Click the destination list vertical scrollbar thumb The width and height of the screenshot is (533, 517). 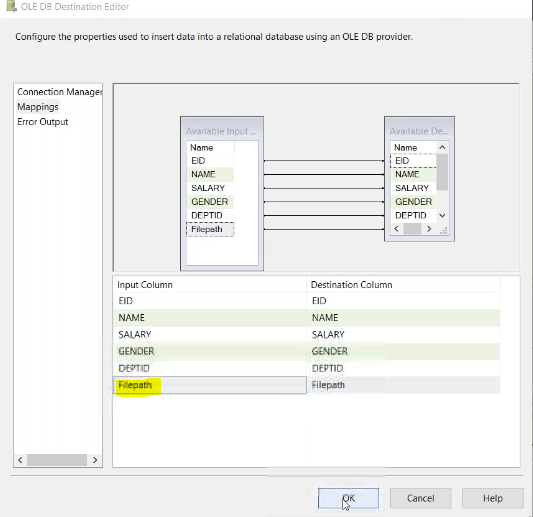click(x=442, y=172)
